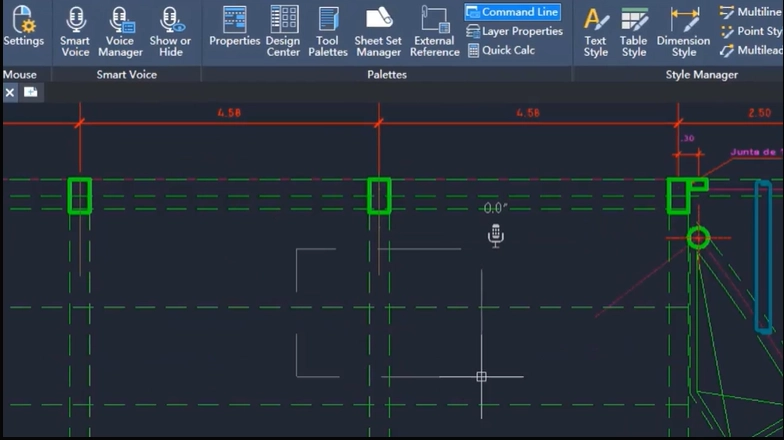Open Text Style manager

click(596, 32)
